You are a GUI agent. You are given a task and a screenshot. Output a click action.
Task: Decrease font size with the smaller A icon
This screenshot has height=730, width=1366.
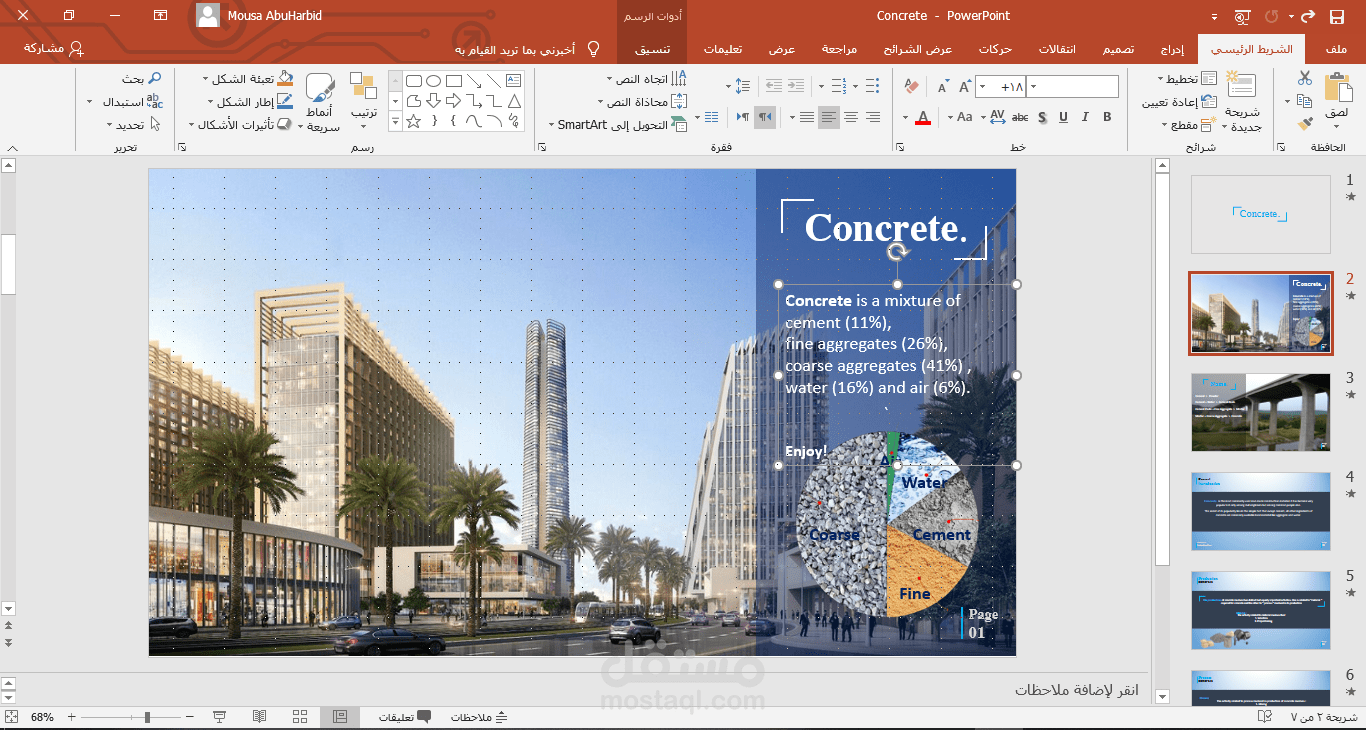(942, 88)
